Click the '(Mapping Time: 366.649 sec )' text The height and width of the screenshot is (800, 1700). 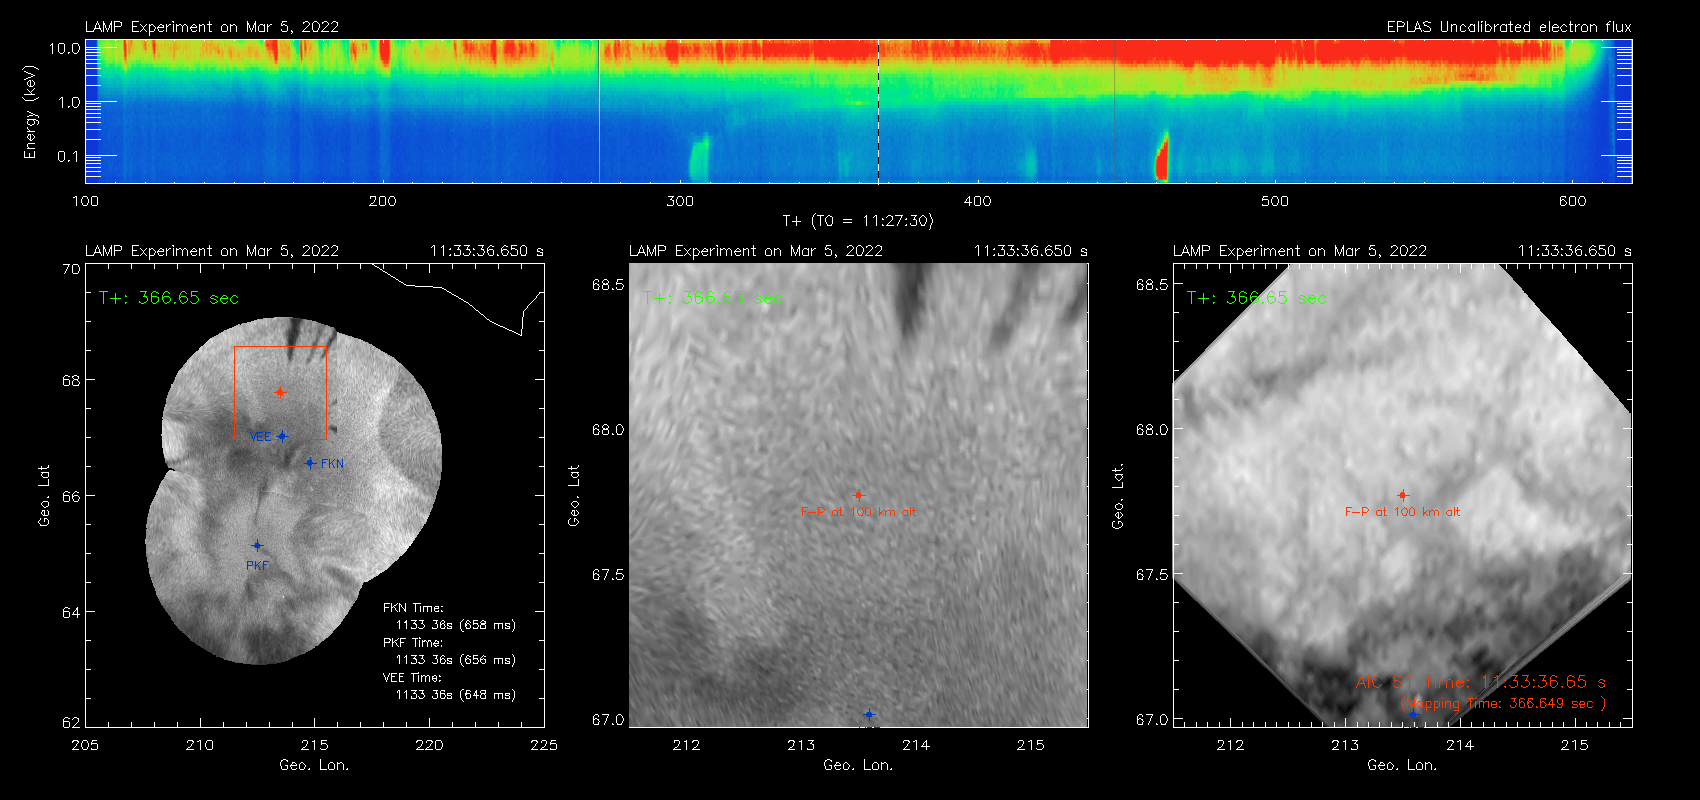pos(1503,704)
